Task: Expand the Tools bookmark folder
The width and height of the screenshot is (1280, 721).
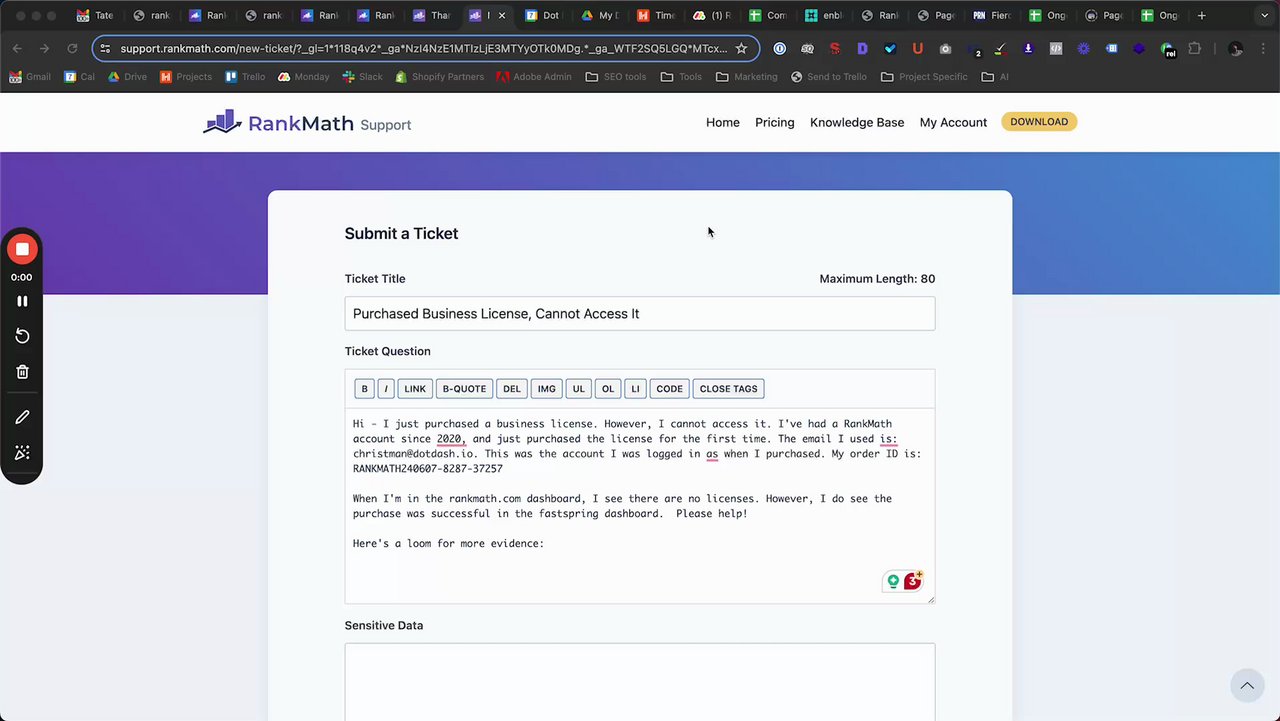Action: 682,76
